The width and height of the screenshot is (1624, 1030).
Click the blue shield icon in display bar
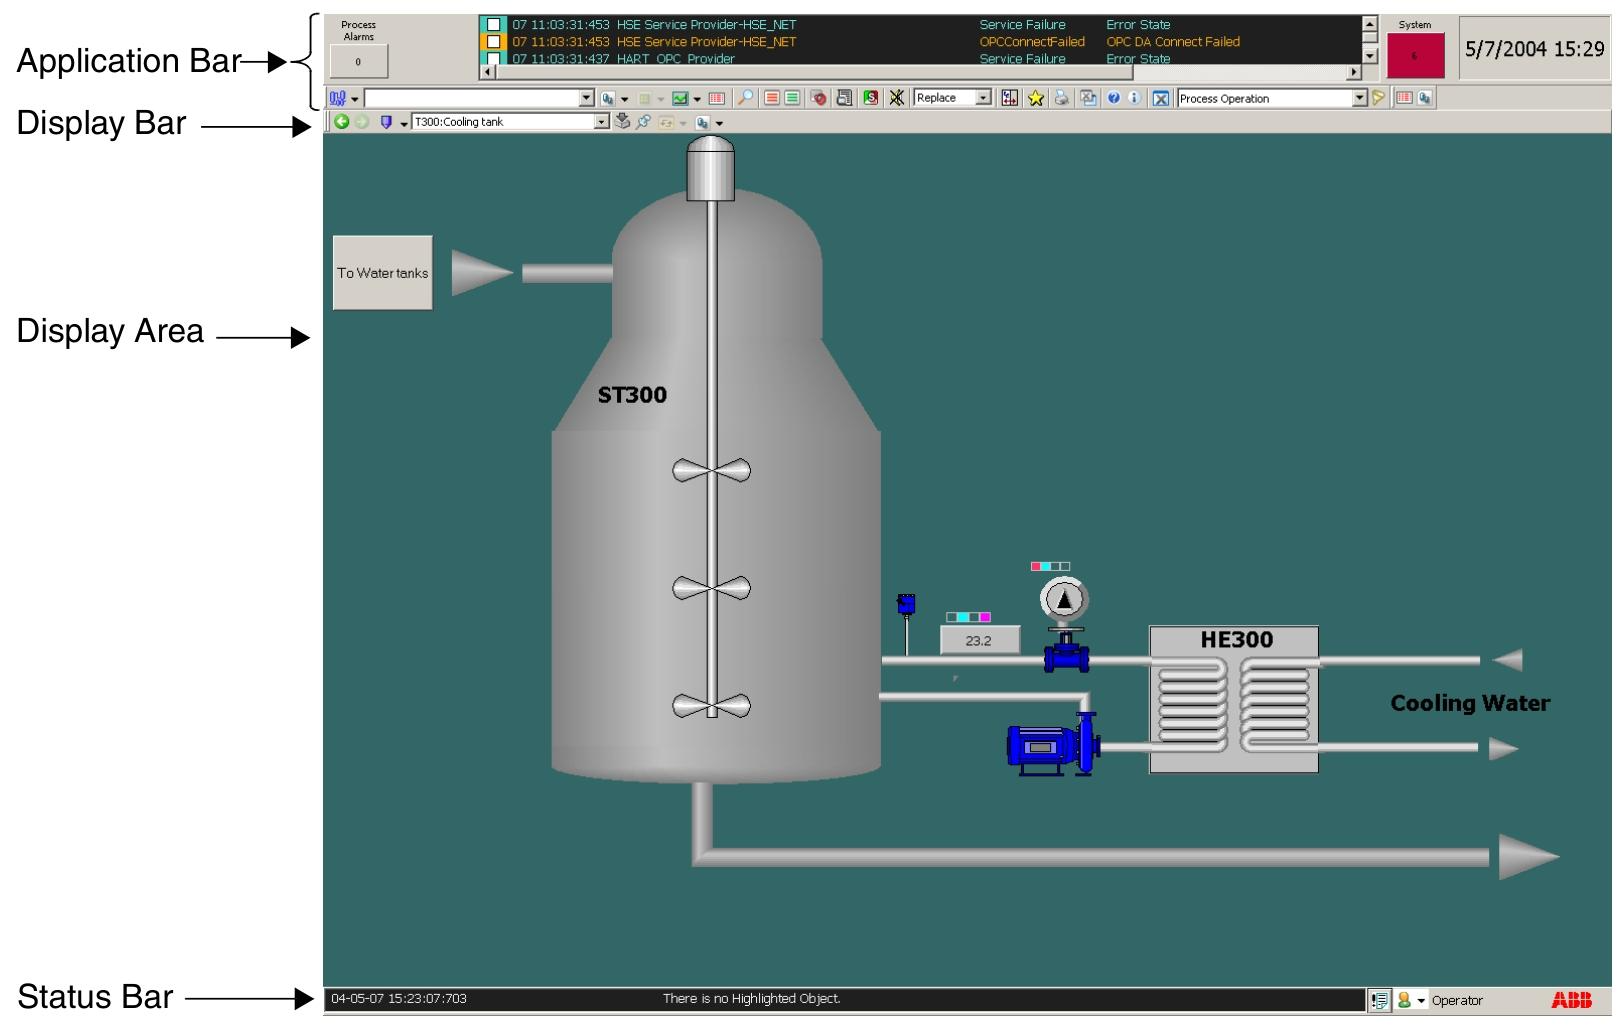386,122
